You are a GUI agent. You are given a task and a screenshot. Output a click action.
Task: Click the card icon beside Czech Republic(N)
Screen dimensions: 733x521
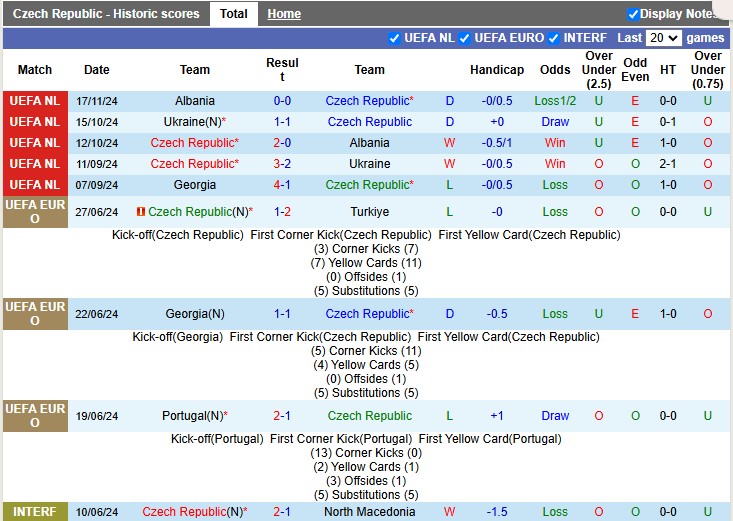pyautogui.click(x=141, y=212)
